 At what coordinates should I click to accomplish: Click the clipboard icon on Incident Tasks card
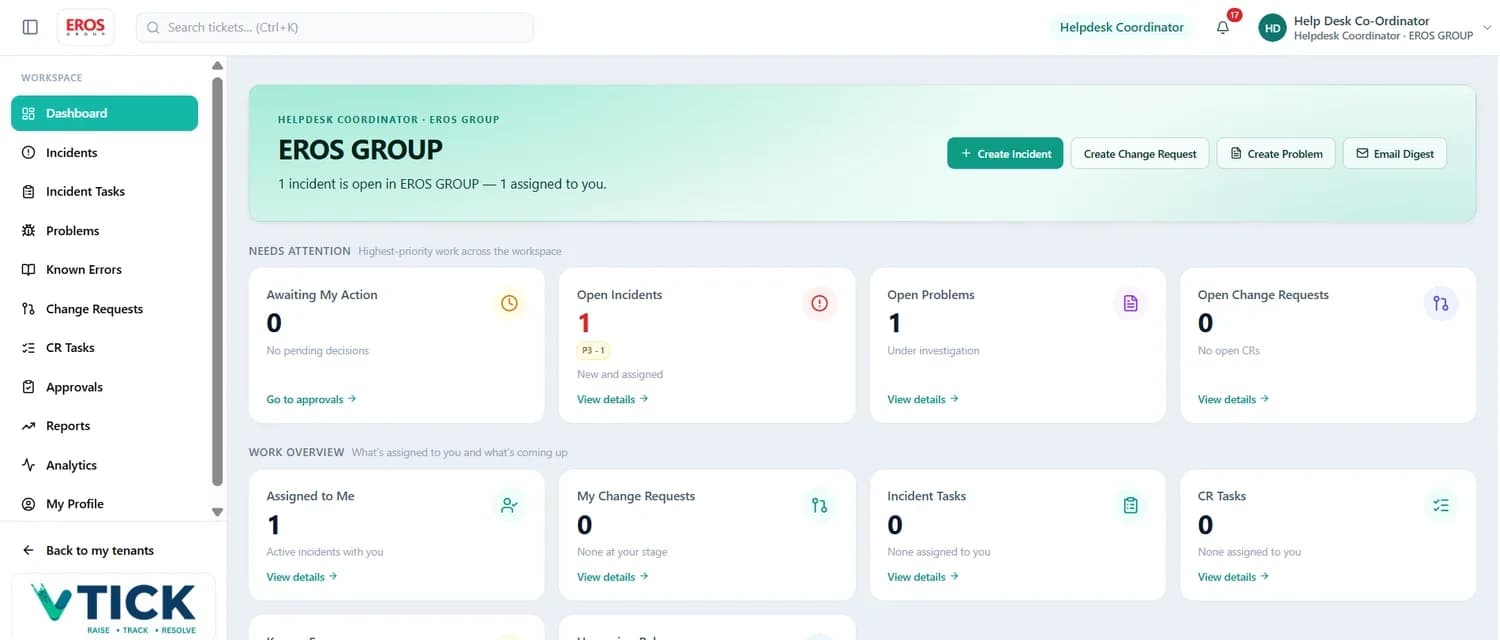[1130, 505]
